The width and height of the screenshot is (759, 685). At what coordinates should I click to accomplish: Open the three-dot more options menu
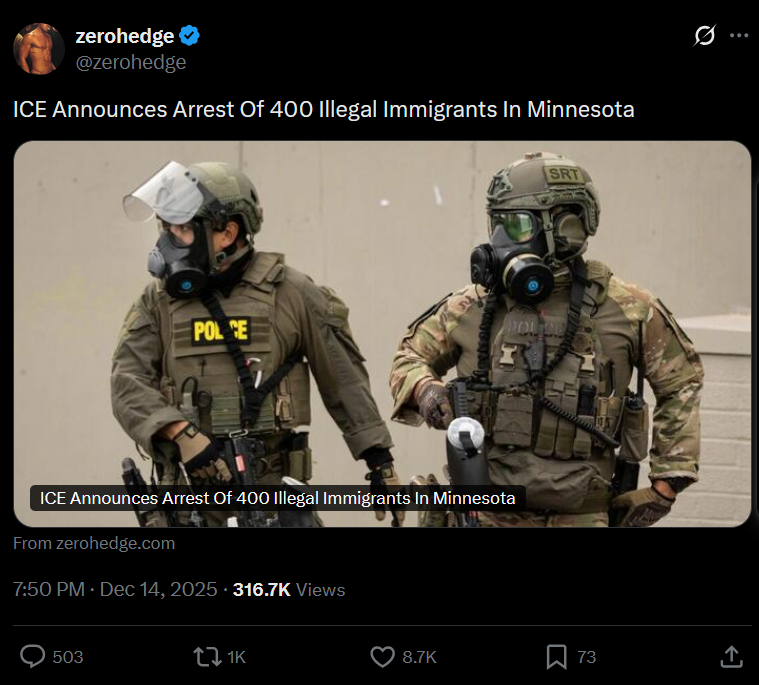(739, 35)
